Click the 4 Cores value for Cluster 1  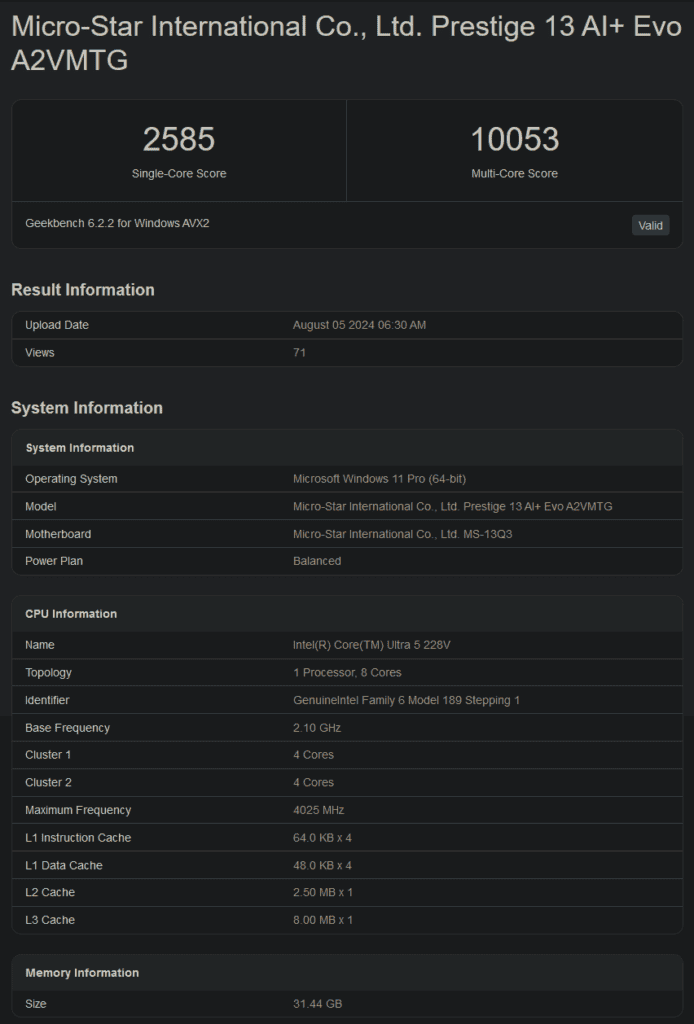coord(313,755)
